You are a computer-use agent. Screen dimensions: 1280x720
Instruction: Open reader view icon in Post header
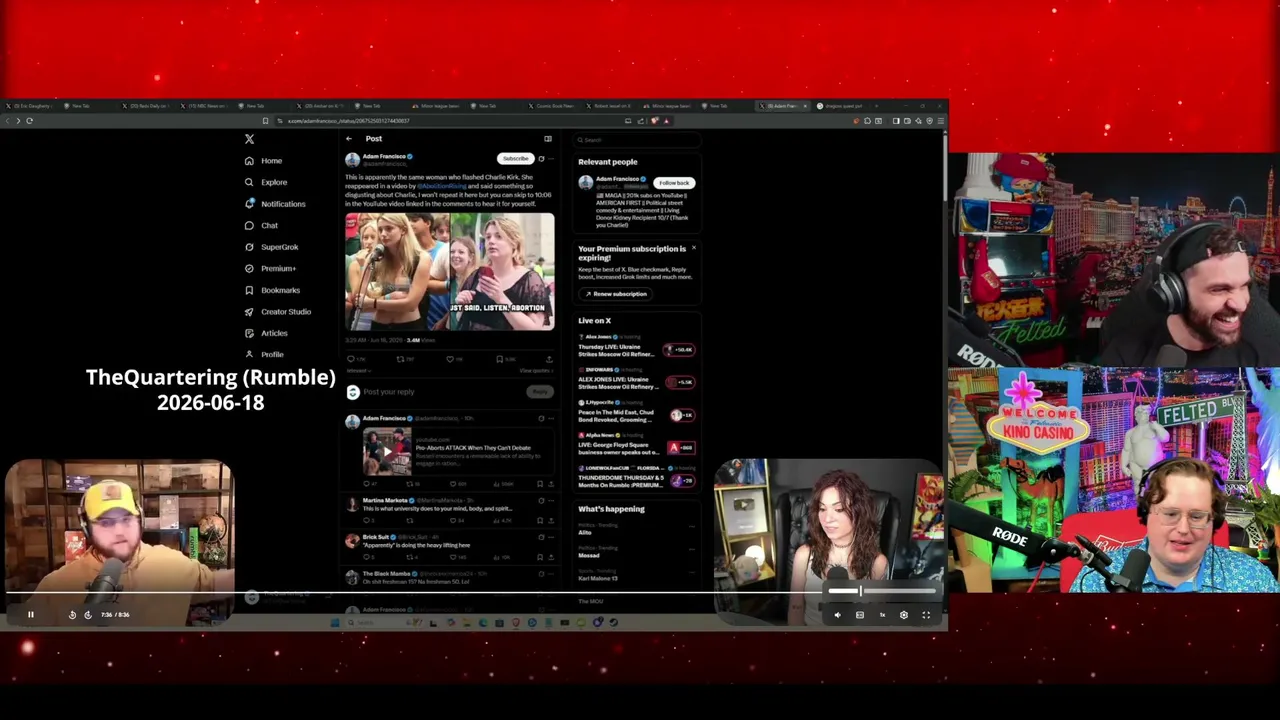pyautogui.click(x=548, y=139)
